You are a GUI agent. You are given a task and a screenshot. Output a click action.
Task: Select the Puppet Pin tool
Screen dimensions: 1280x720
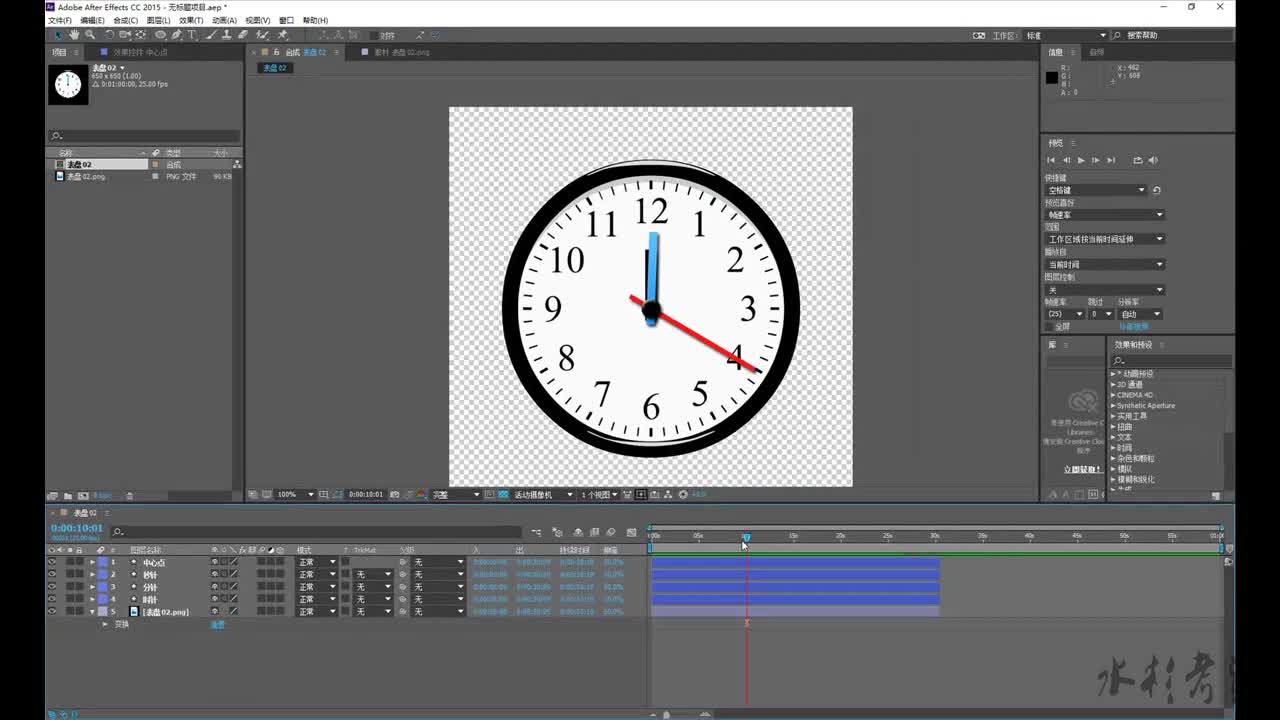point(282,35)
